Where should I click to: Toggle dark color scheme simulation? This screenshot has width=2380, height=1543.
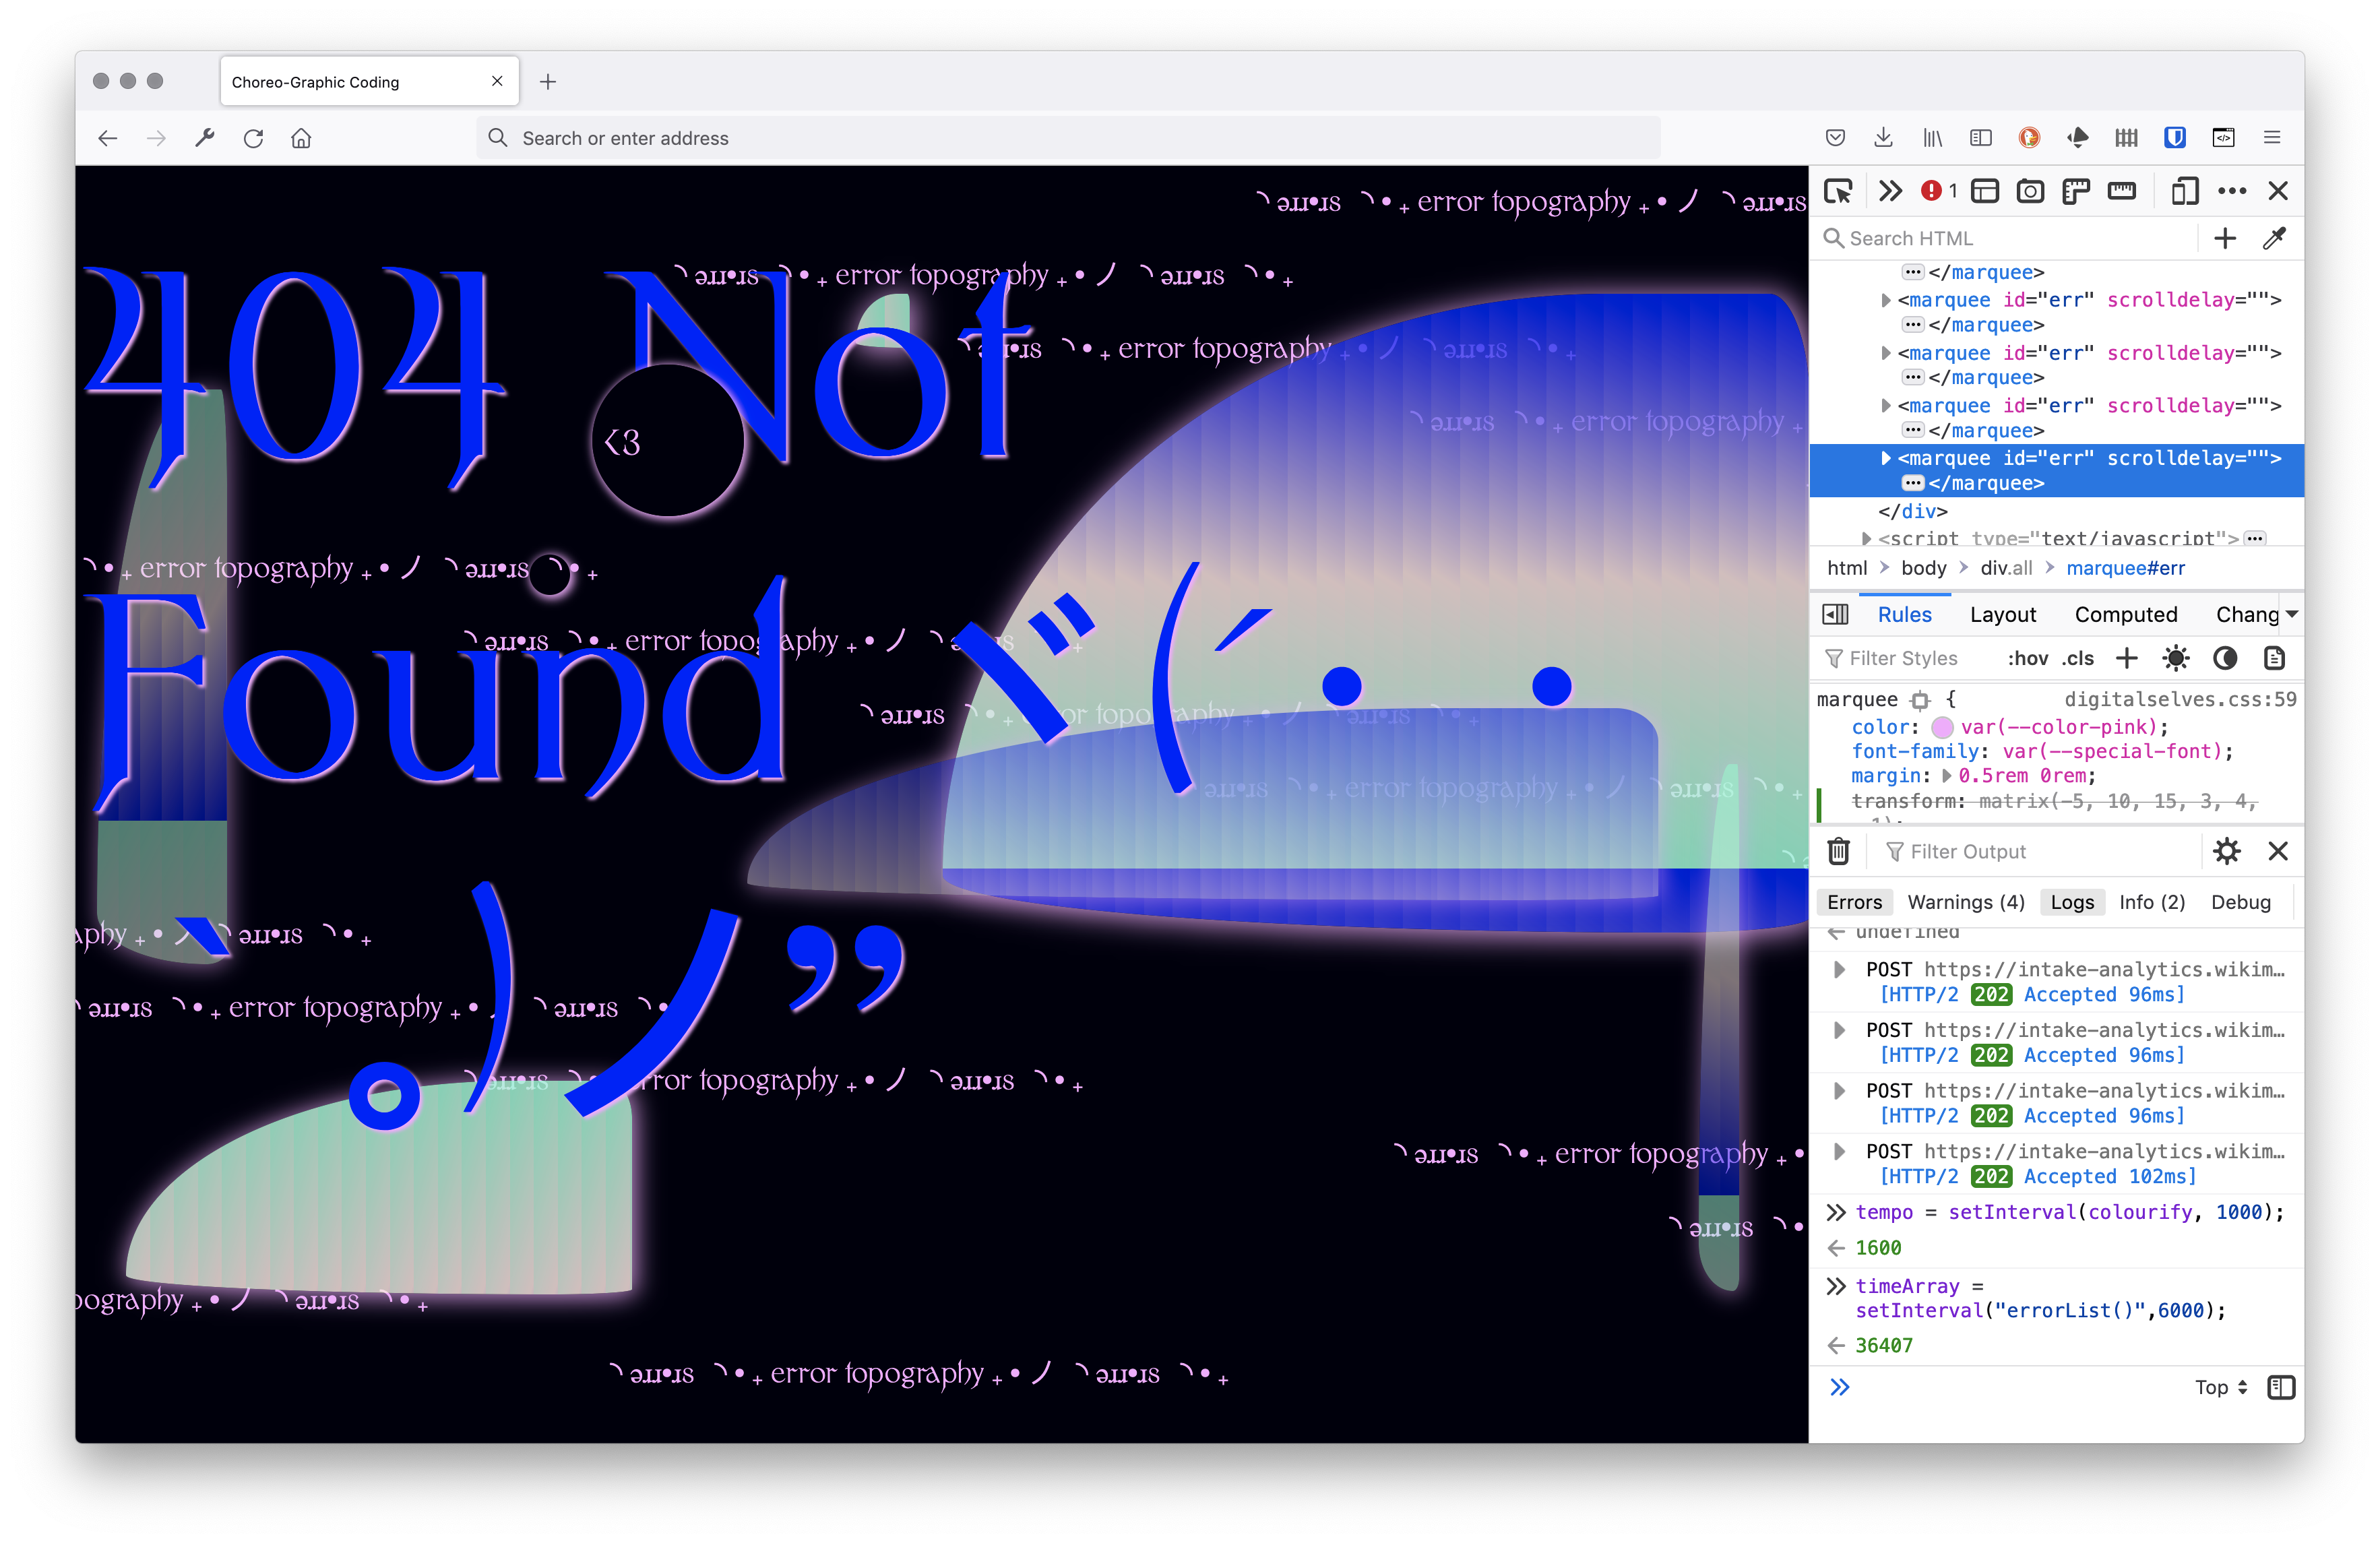point(2224,658)
